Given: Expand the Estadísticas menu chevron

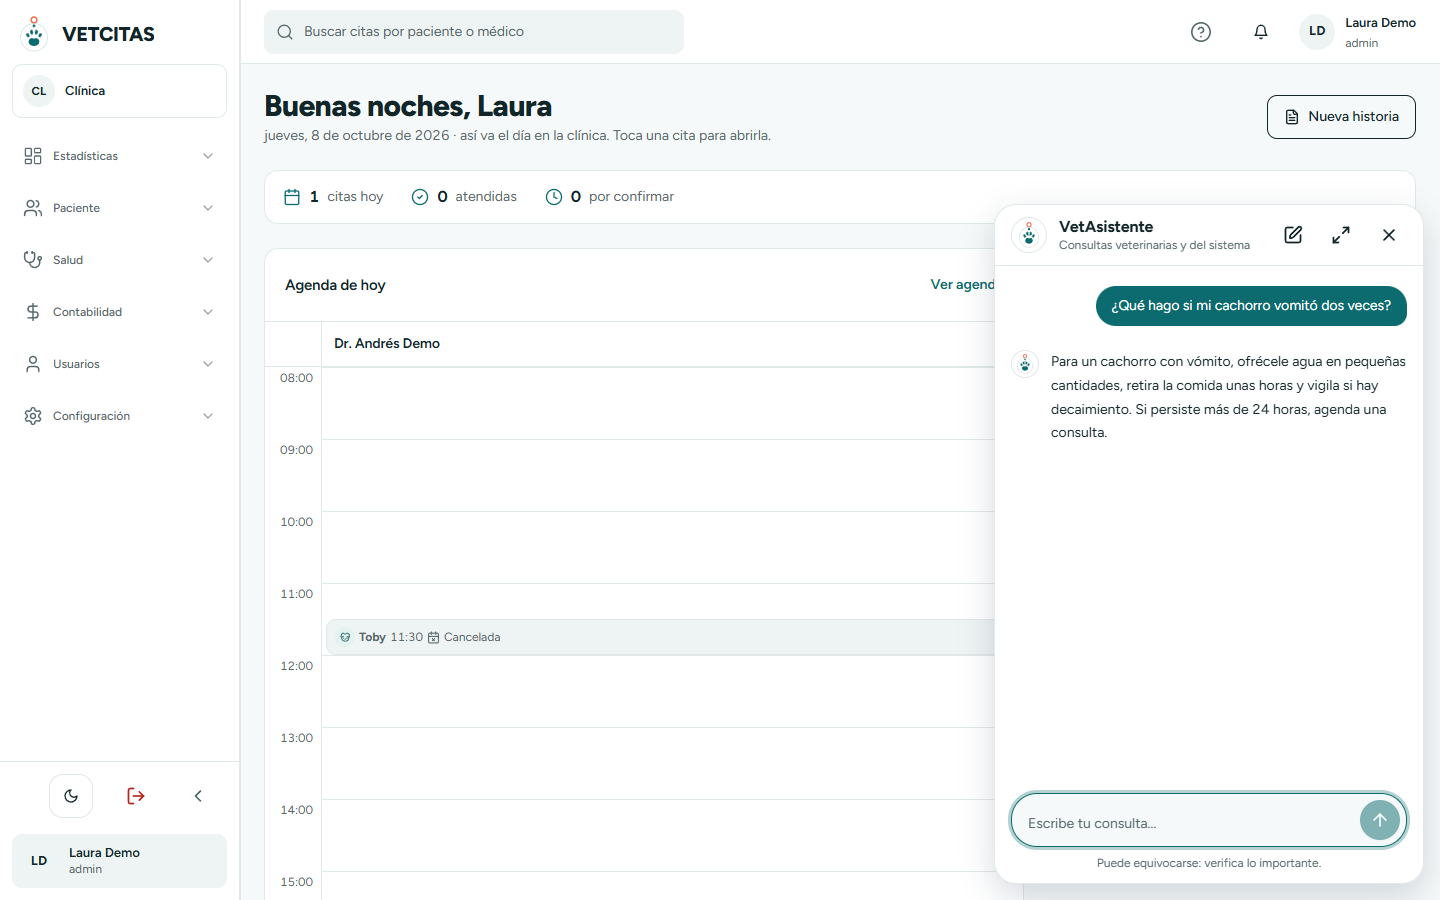Looking at the screenshot, I should point(208,156).
